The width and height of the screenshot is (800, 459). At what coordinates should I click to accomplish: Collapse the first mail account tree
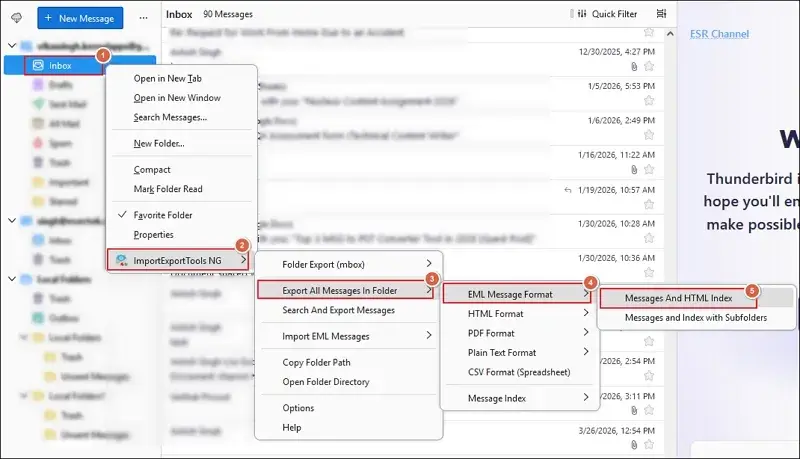click(x=12, y=46)
